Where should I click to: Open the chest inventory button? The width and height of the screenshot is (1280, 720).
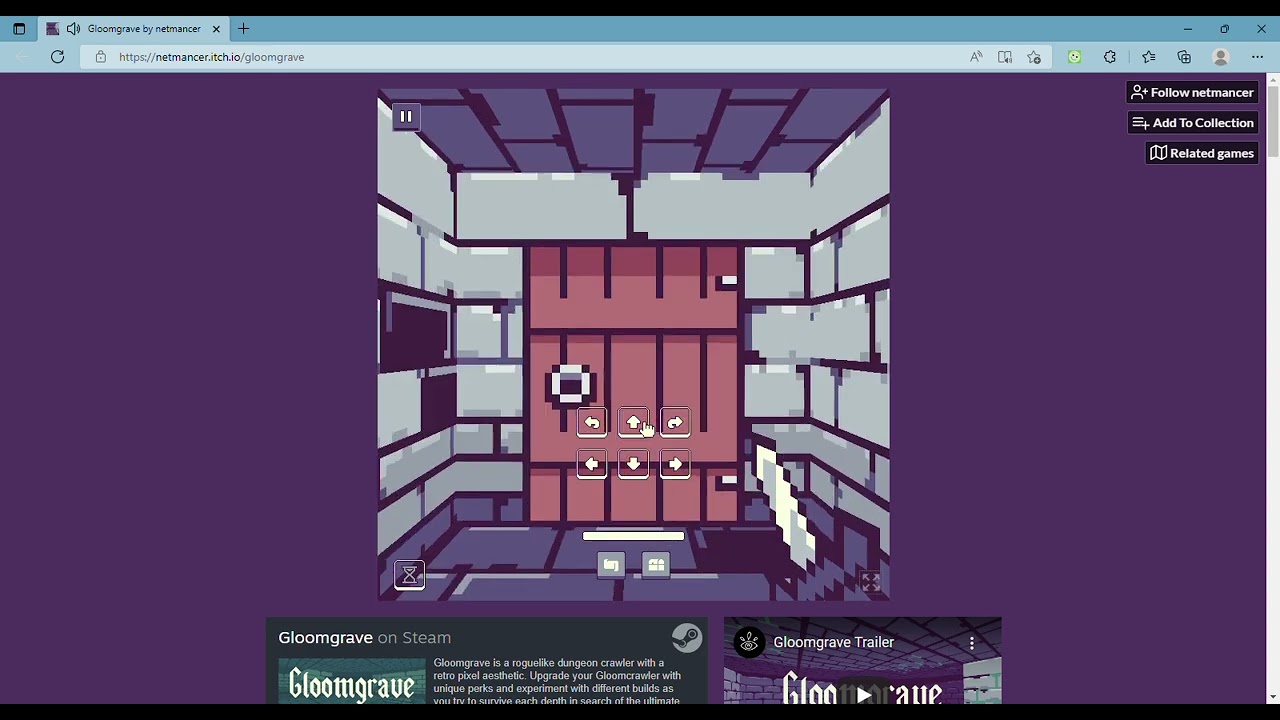pyautogui.click(x=656, y=566)
